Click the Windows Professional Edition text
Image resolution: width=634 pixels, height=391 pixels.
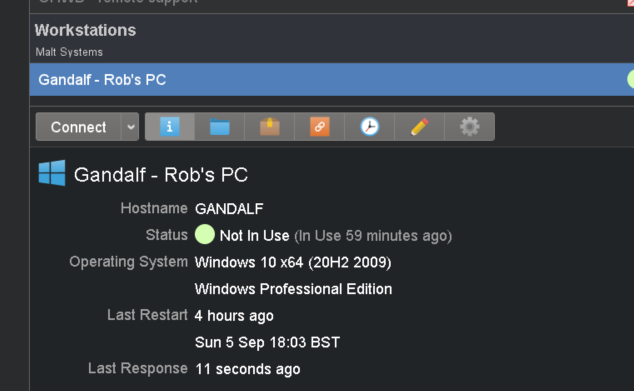(293, 289)
